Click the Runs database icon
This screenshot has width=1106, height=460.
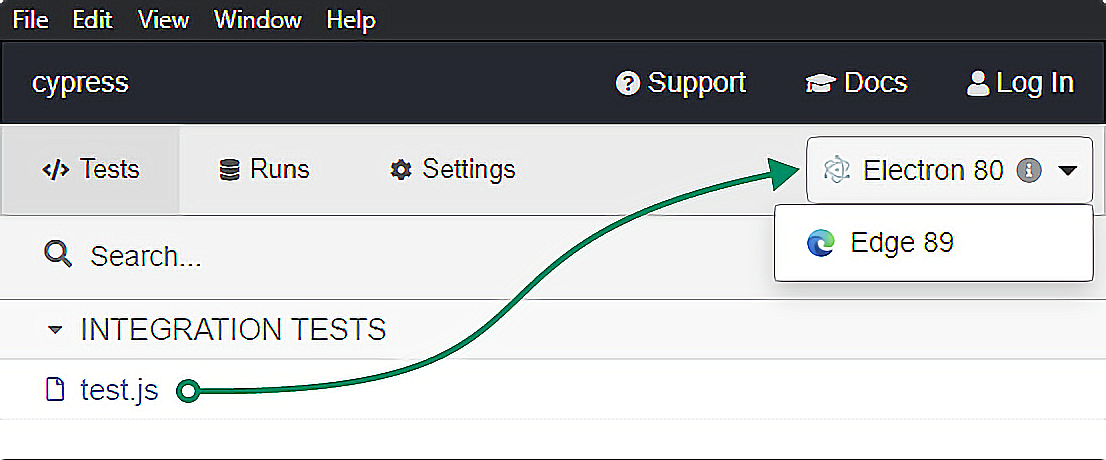tap(230, 170)
